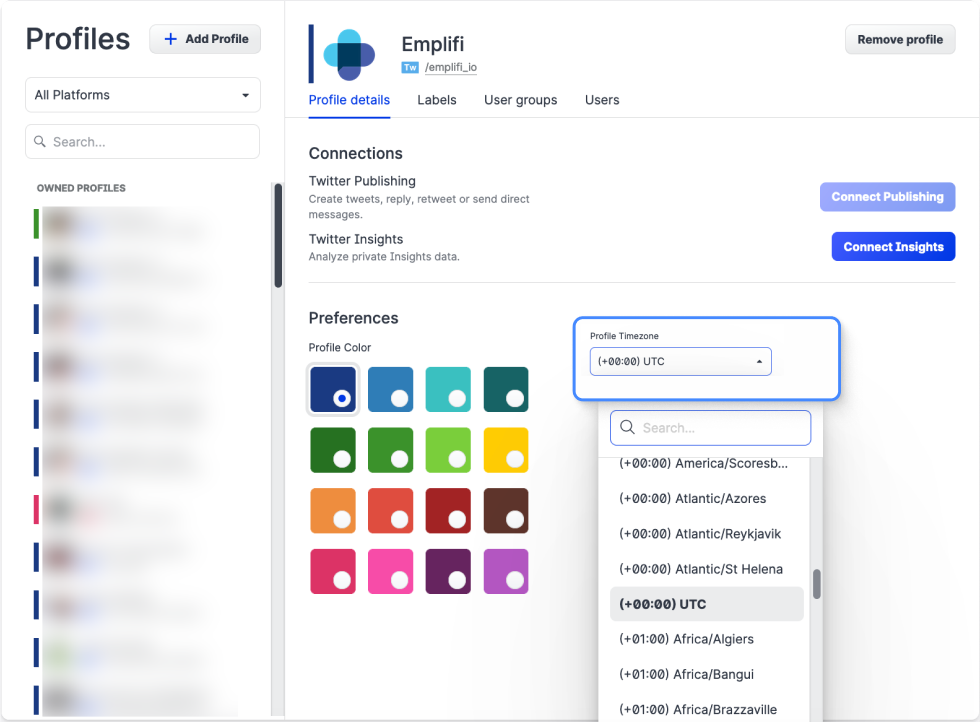Click the Connect Insights button
This screenshot has height=722, width=980.
893,247
